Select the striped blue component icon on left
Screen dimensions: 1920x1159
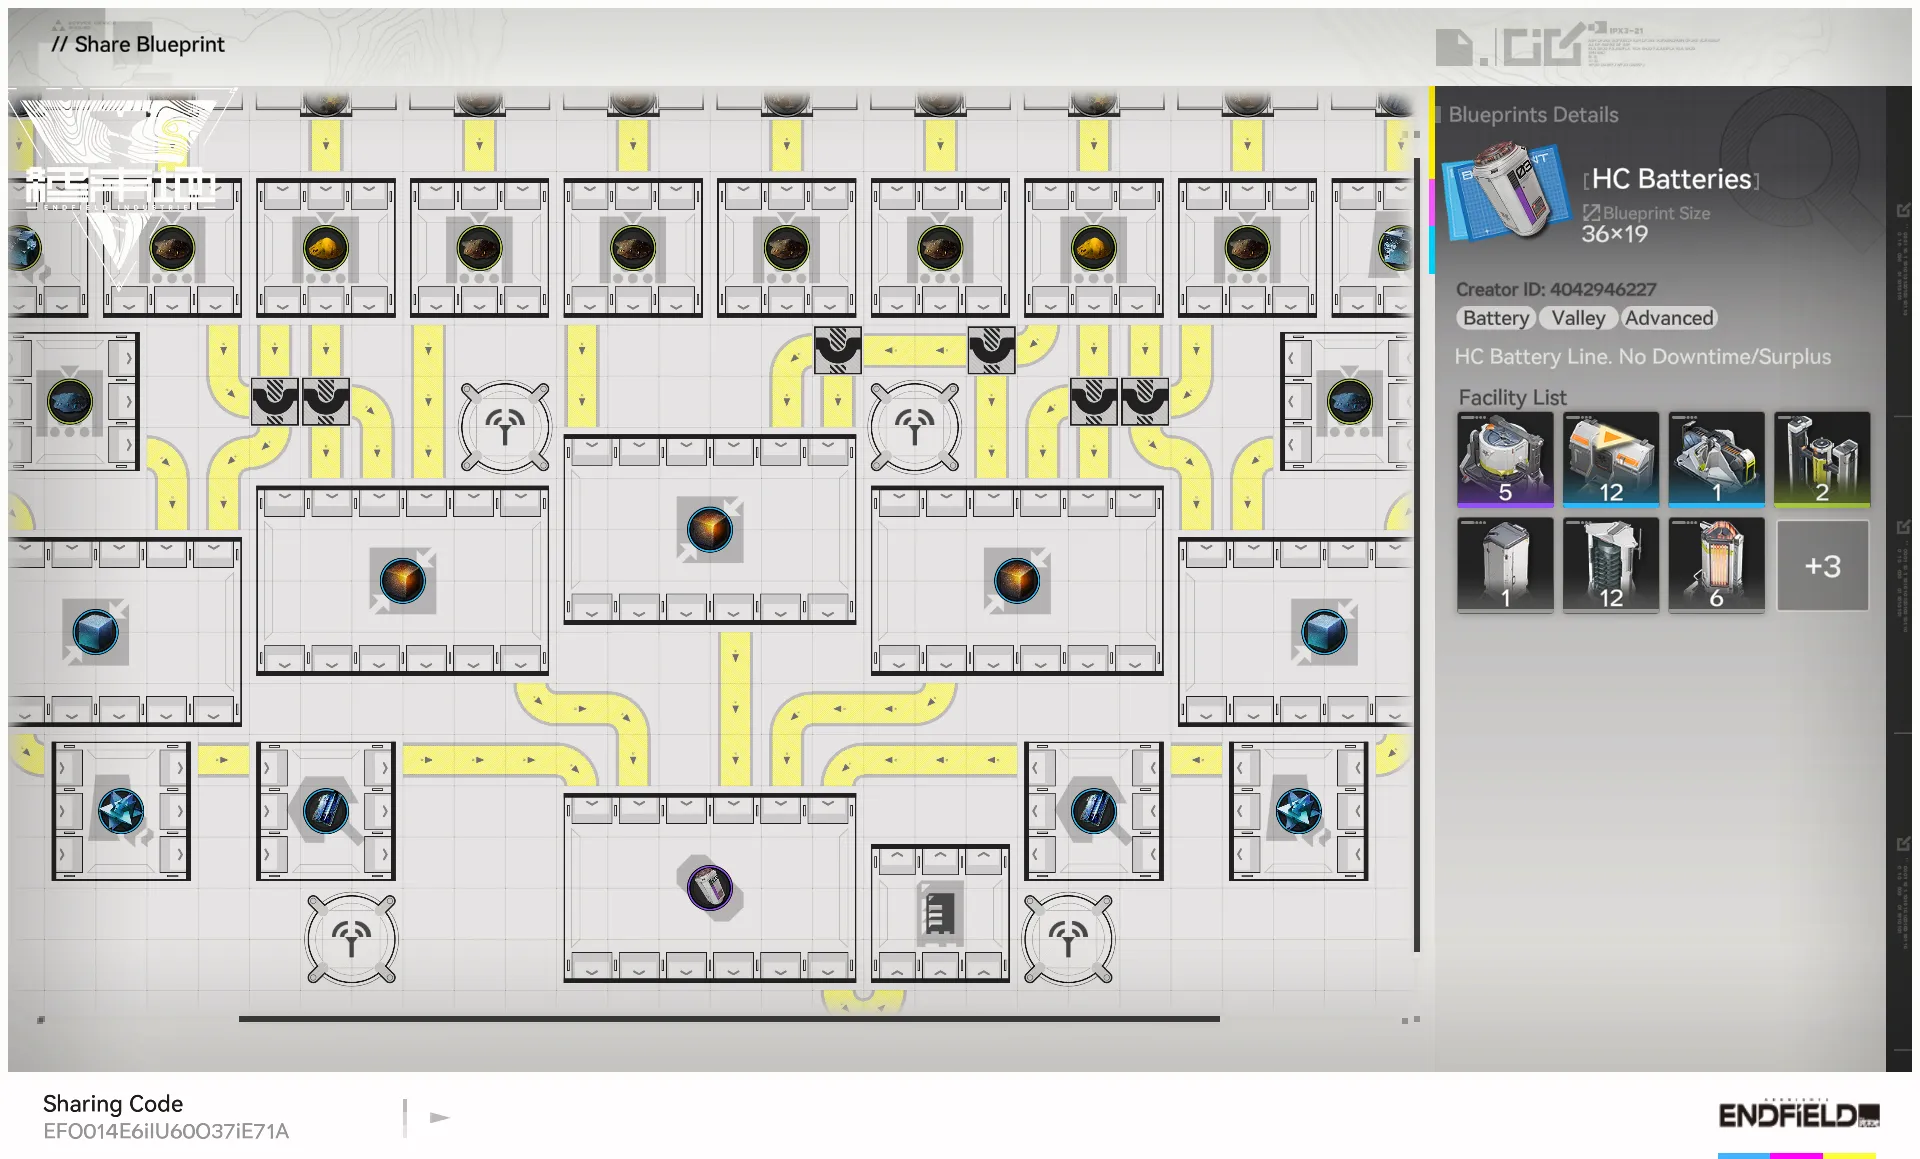[326, 811]
